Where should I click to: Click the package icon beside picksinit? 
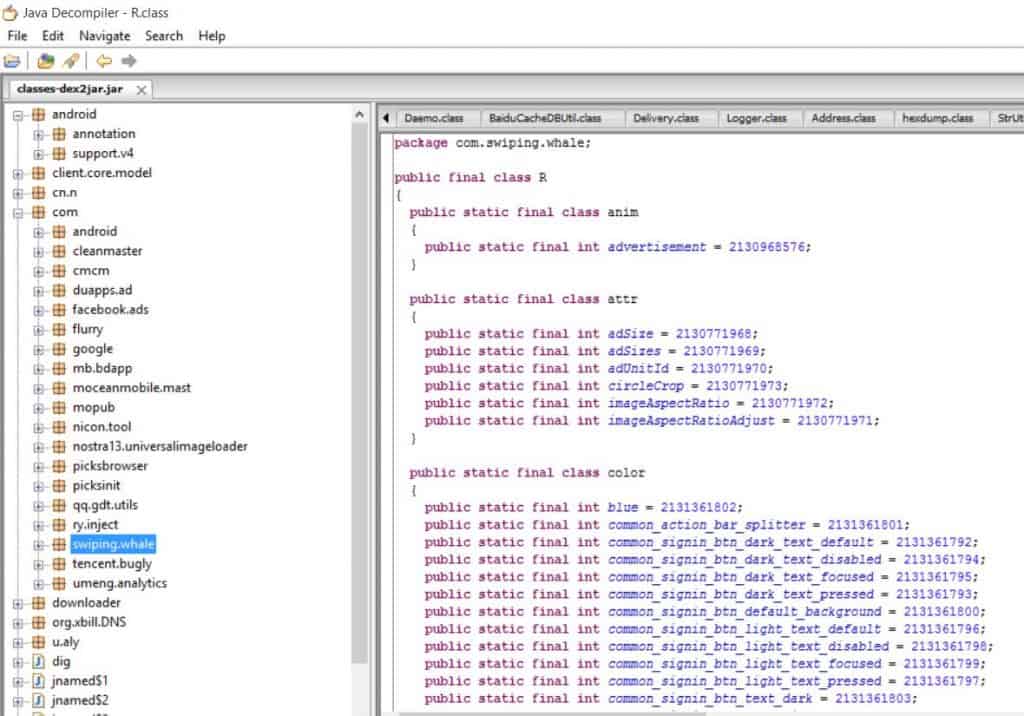[x=59, y=486]
